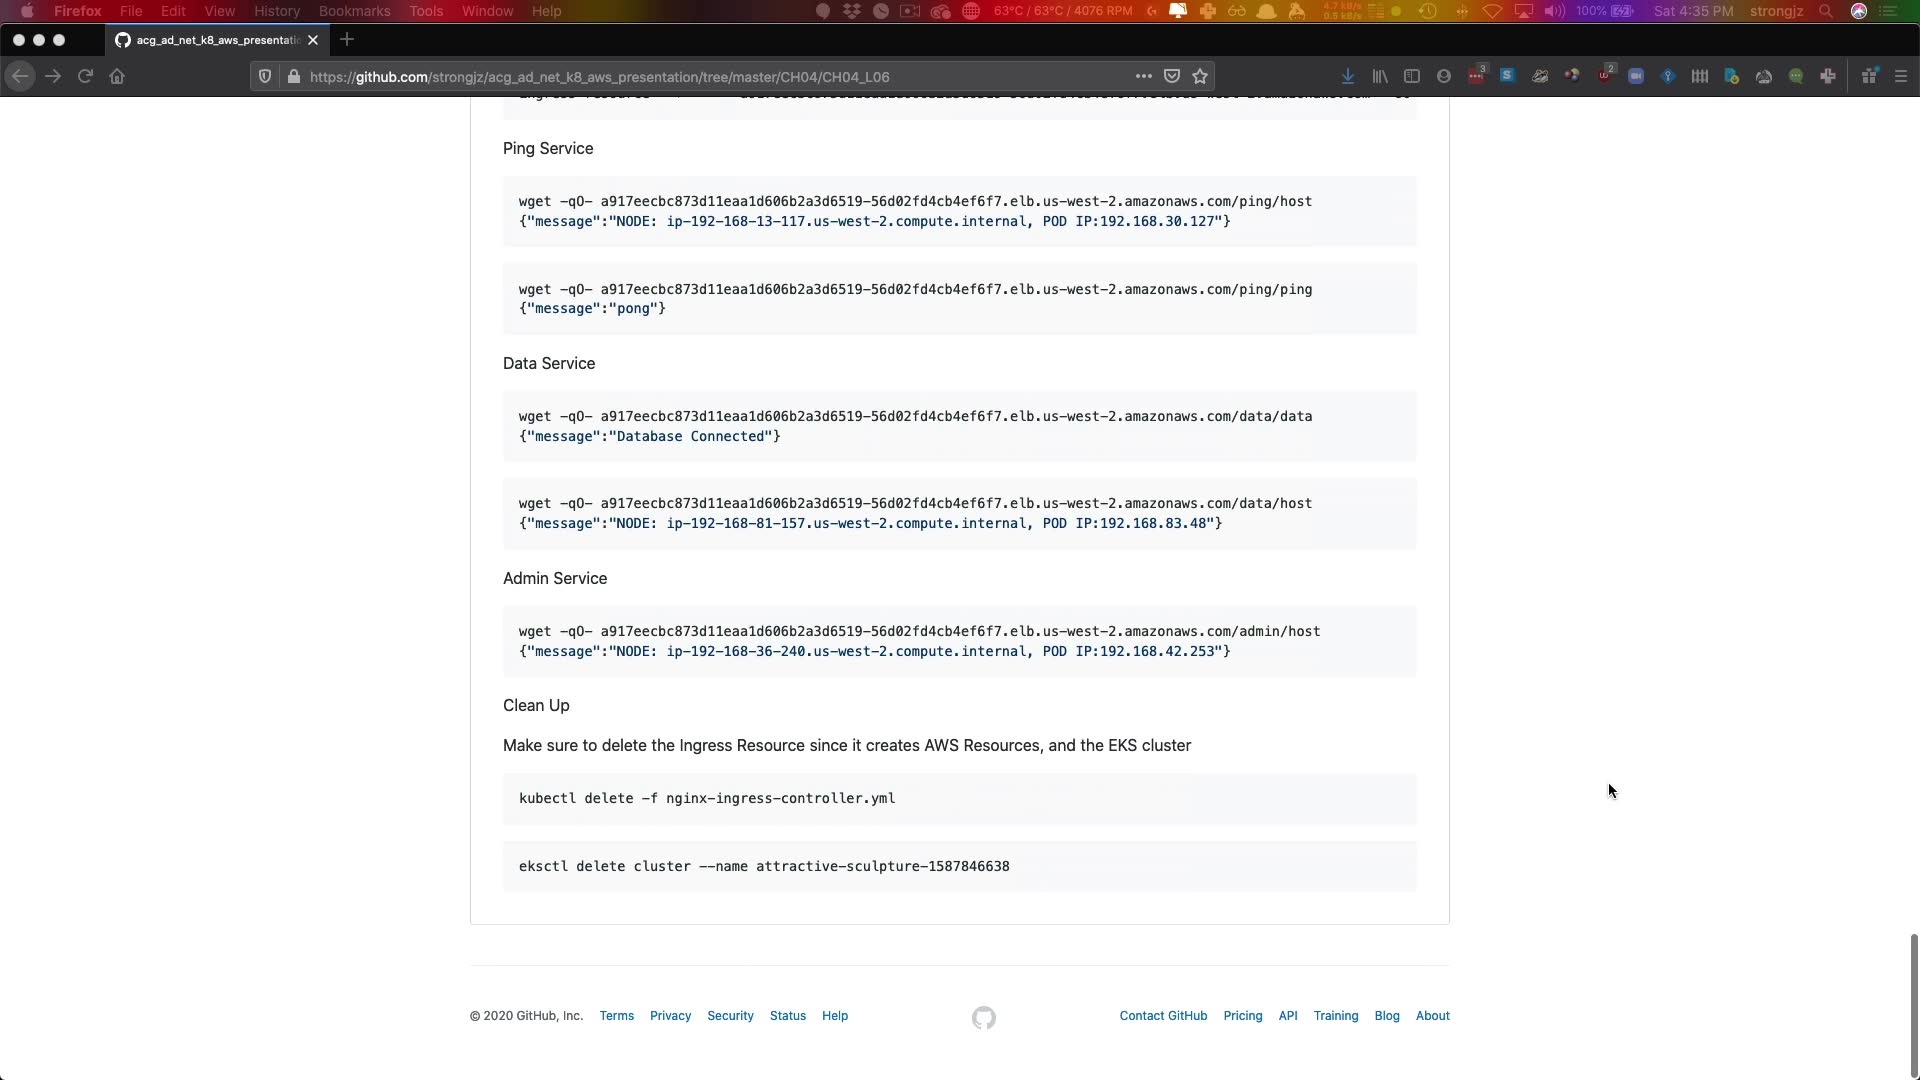Follow the Pricing footer link
Viewport: 1920px width, 1080px height.
tap(1242, 1015)
